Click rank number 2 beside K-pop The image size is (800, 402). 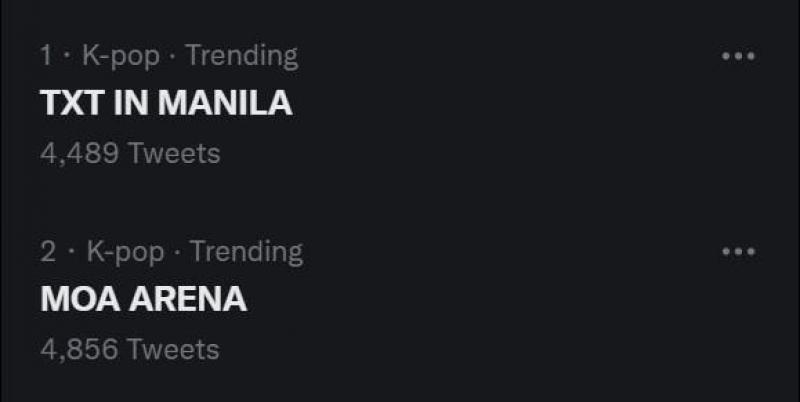click(x=48, y=252)
